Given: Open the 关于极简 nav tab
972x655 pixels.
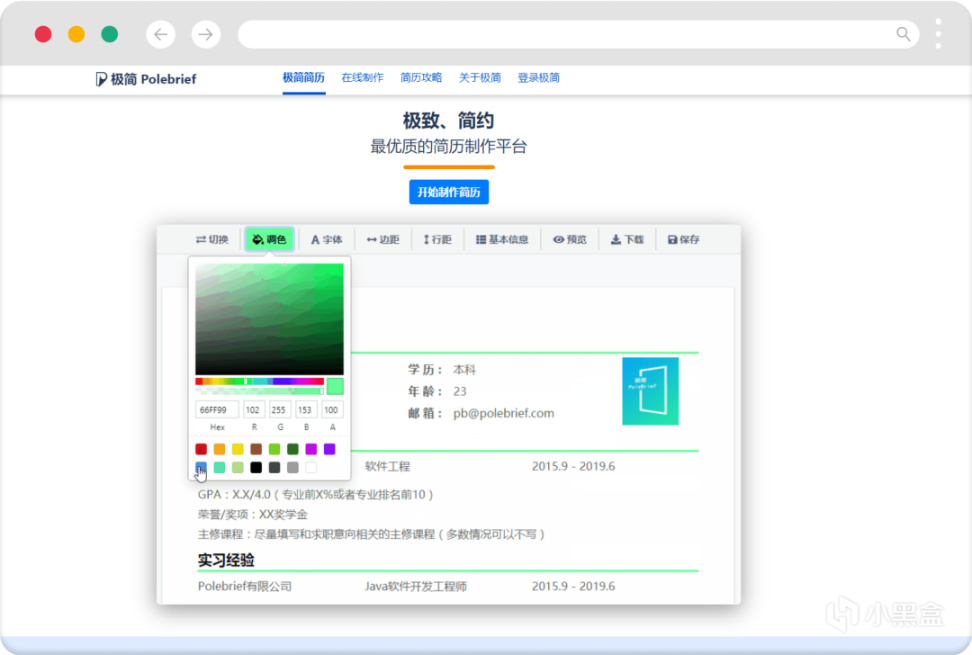Looking at the screenshot, I should tap(480, 78).
